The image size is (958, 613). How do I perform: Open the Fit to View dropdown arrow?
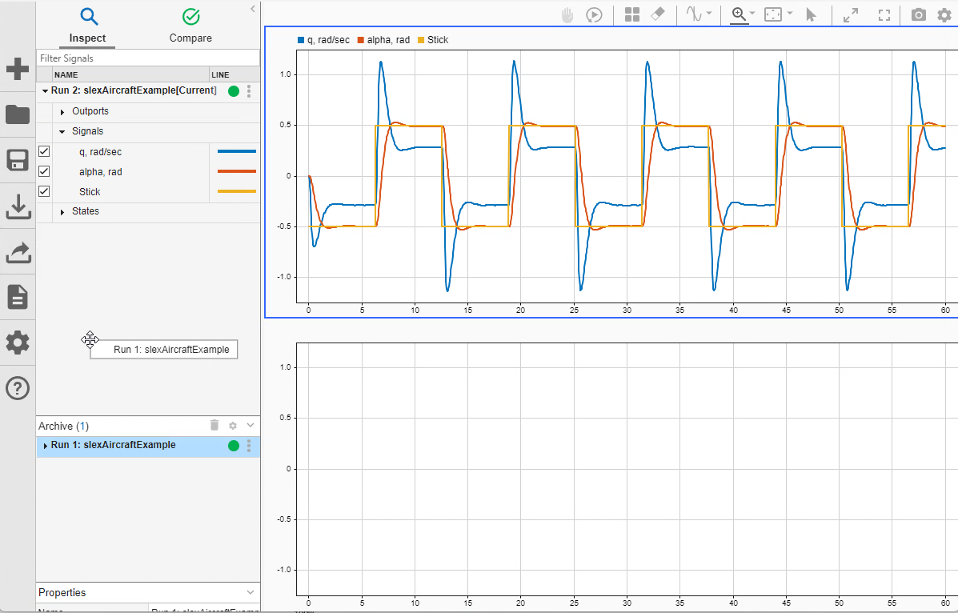(790, 13)
